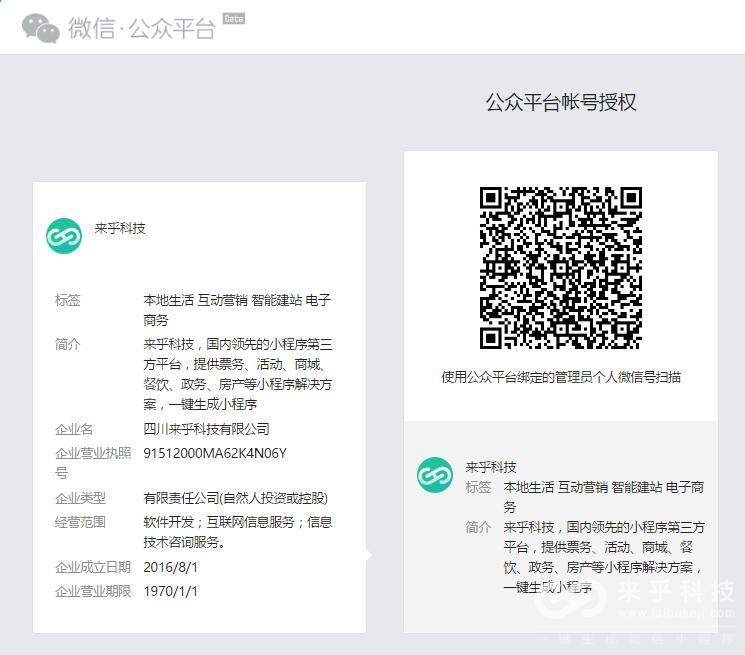Click the 有限责任公司 company type value
Viewport: 745px width, 655px height.
coord(235,498)
